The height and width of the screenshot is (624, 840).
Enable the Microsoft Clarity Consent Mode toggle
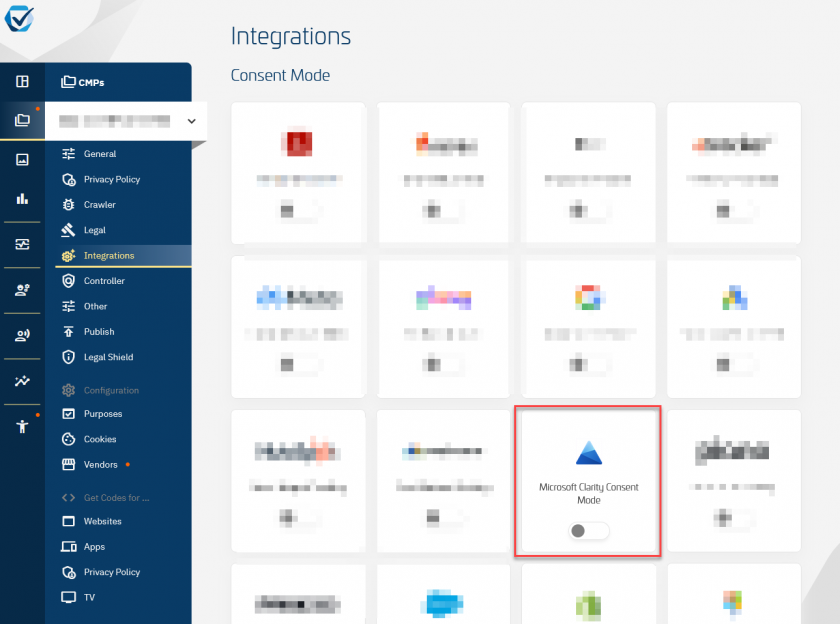click(x=589, y=531)
